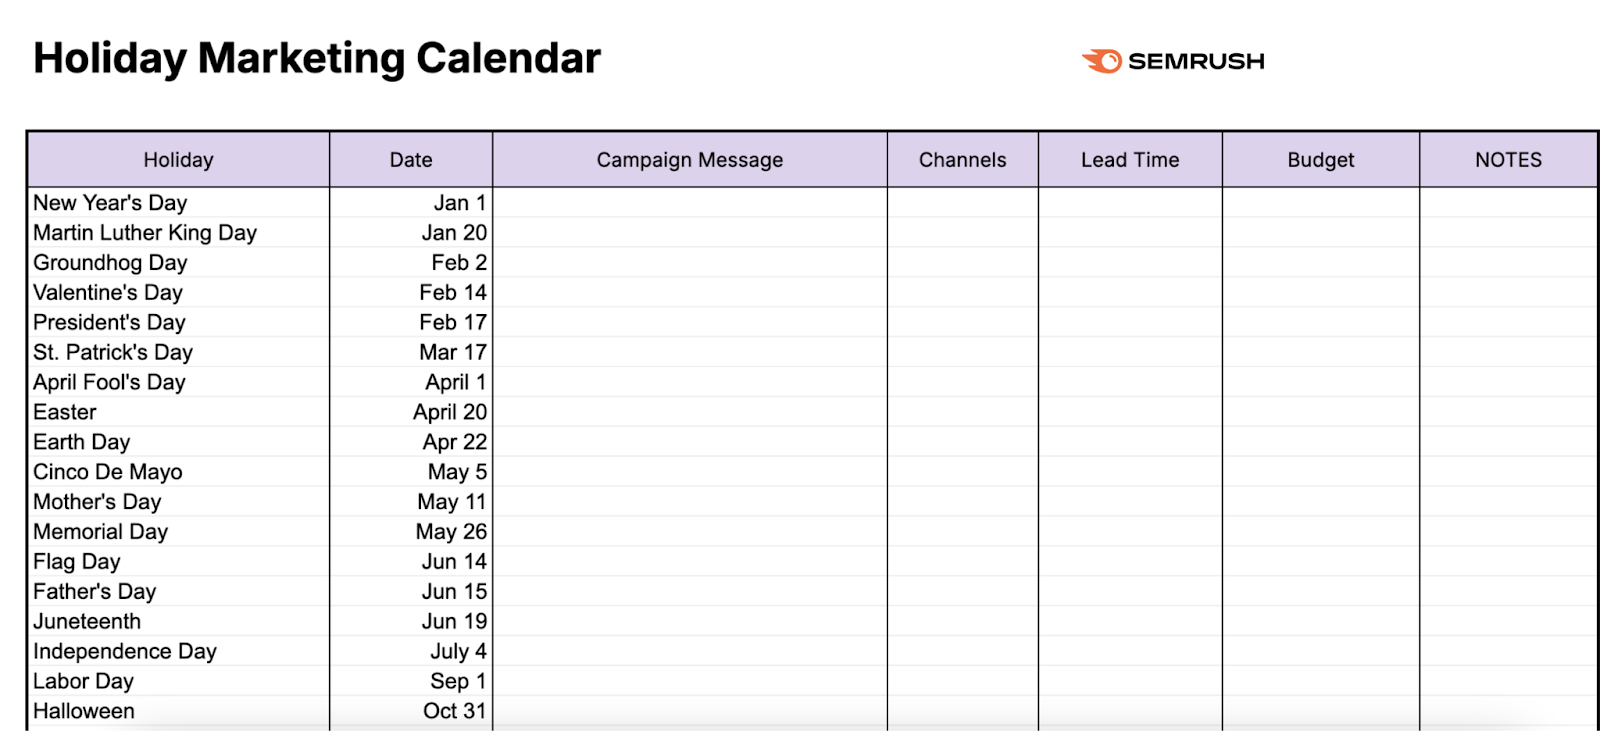Click the Independence Day cell
Image resolution: width=1600 pixels, height=731 pixels.
(x=125, y=652)
